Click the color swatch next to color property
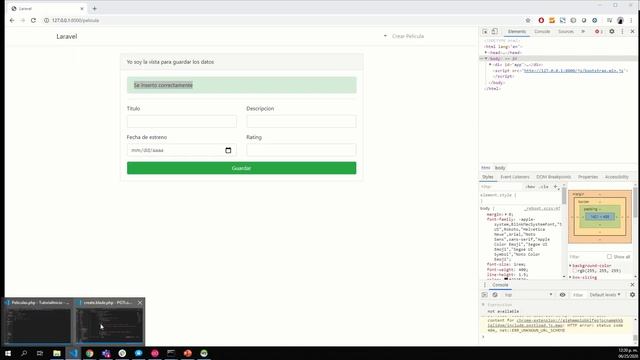 (506, 279)
